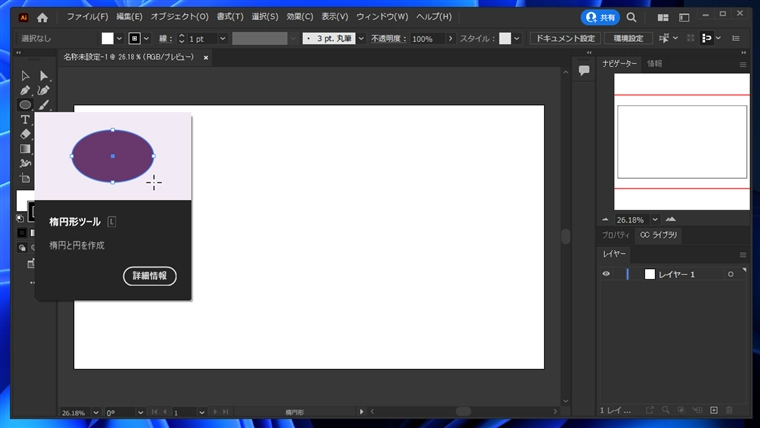The width and height of the screenshot is (760, 428).
Task: Open the スタイル style dropdown arrow
Action: [517, 38]
